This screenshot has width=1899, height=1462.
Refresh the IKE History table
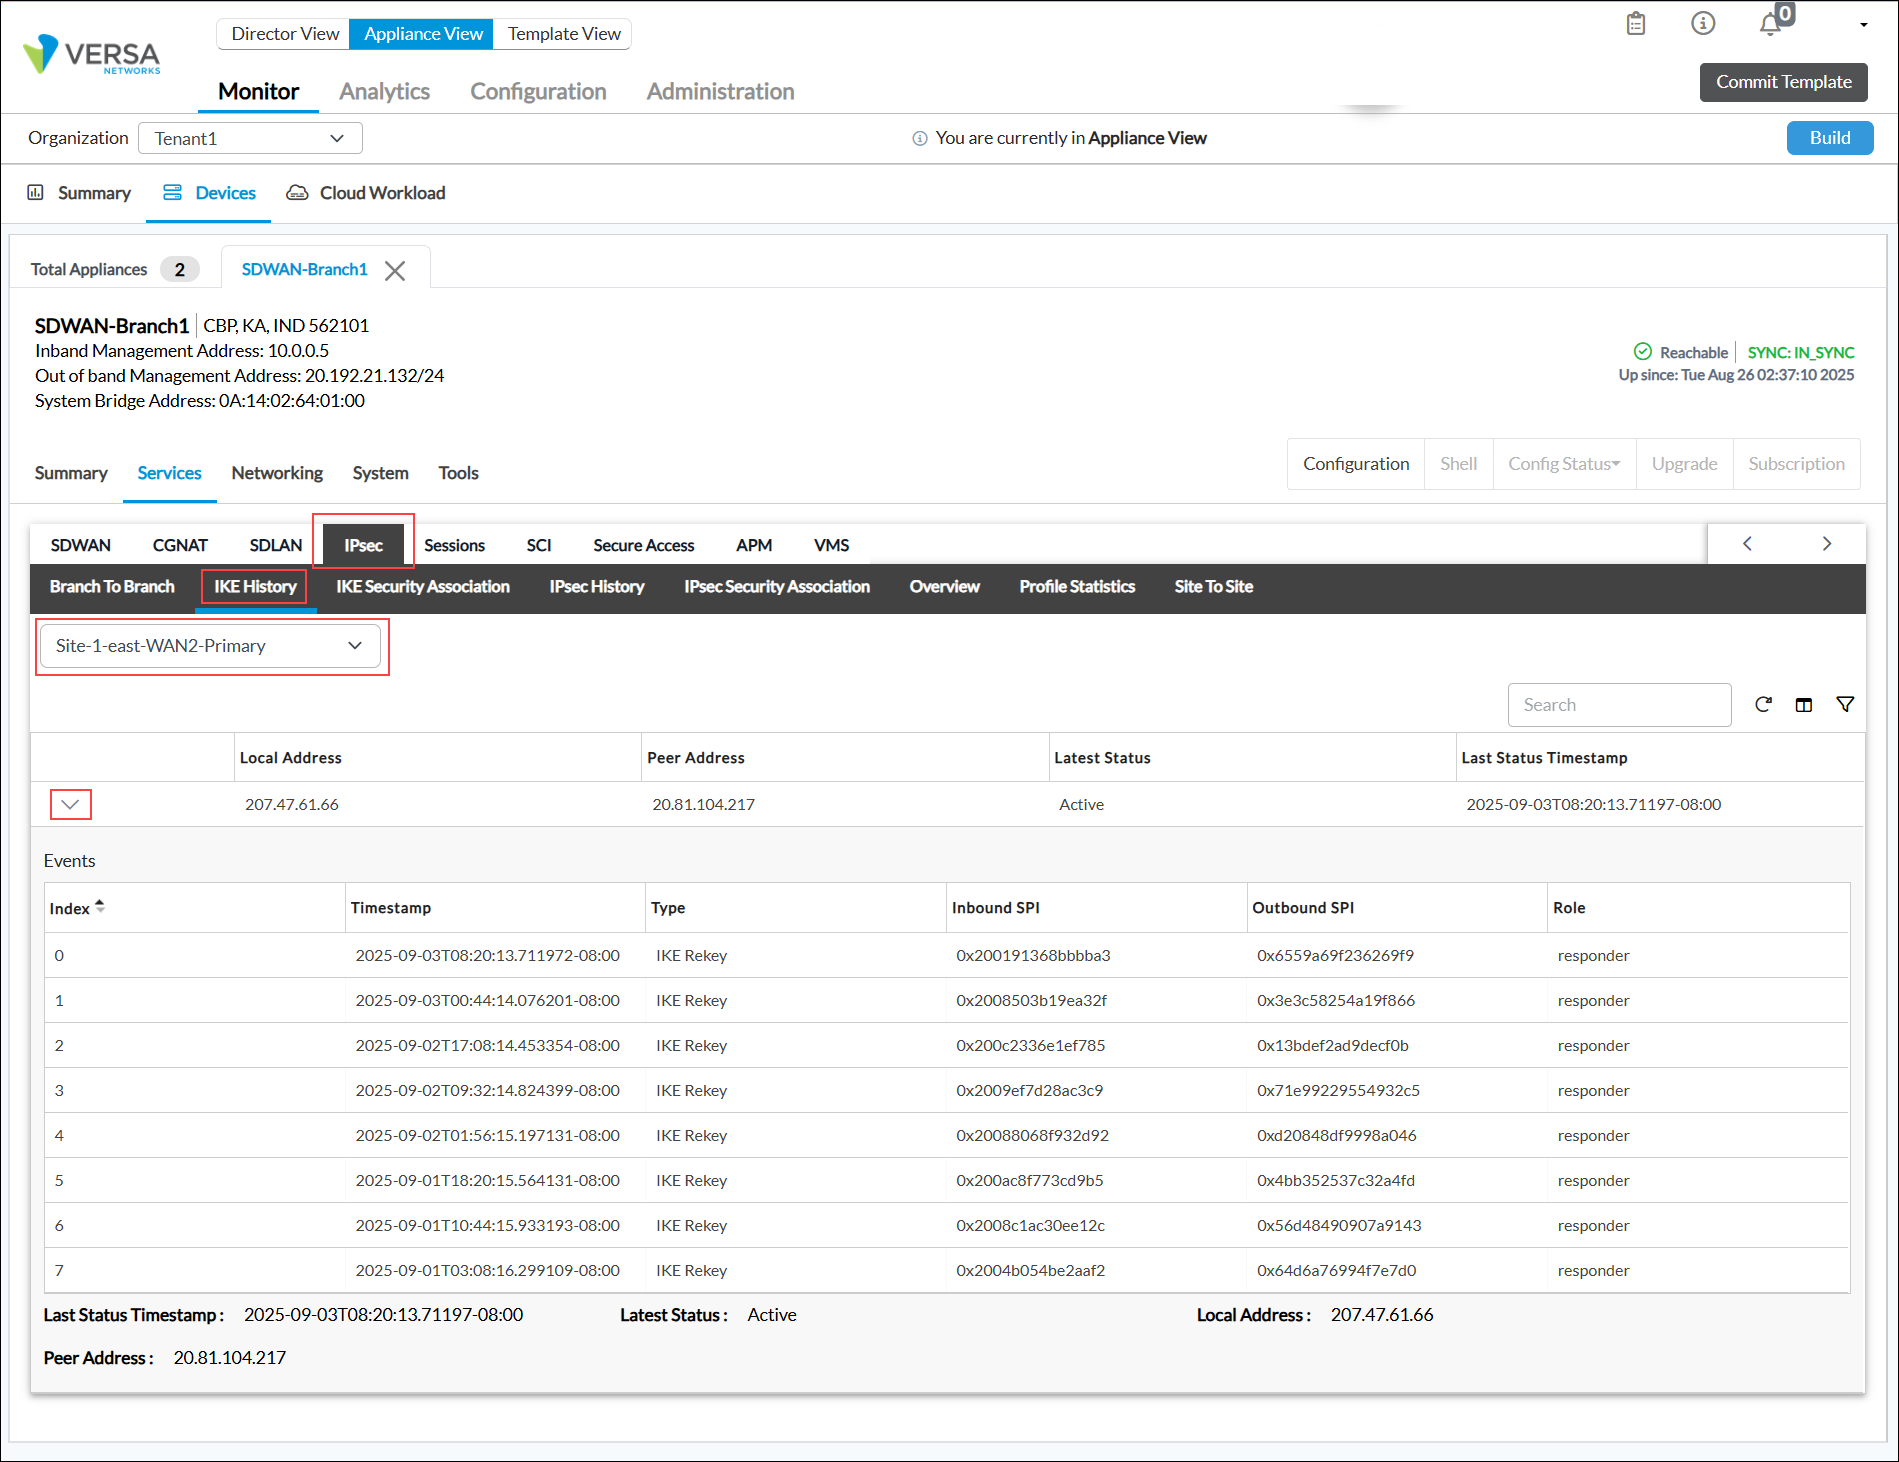(x=1763, y=705)
